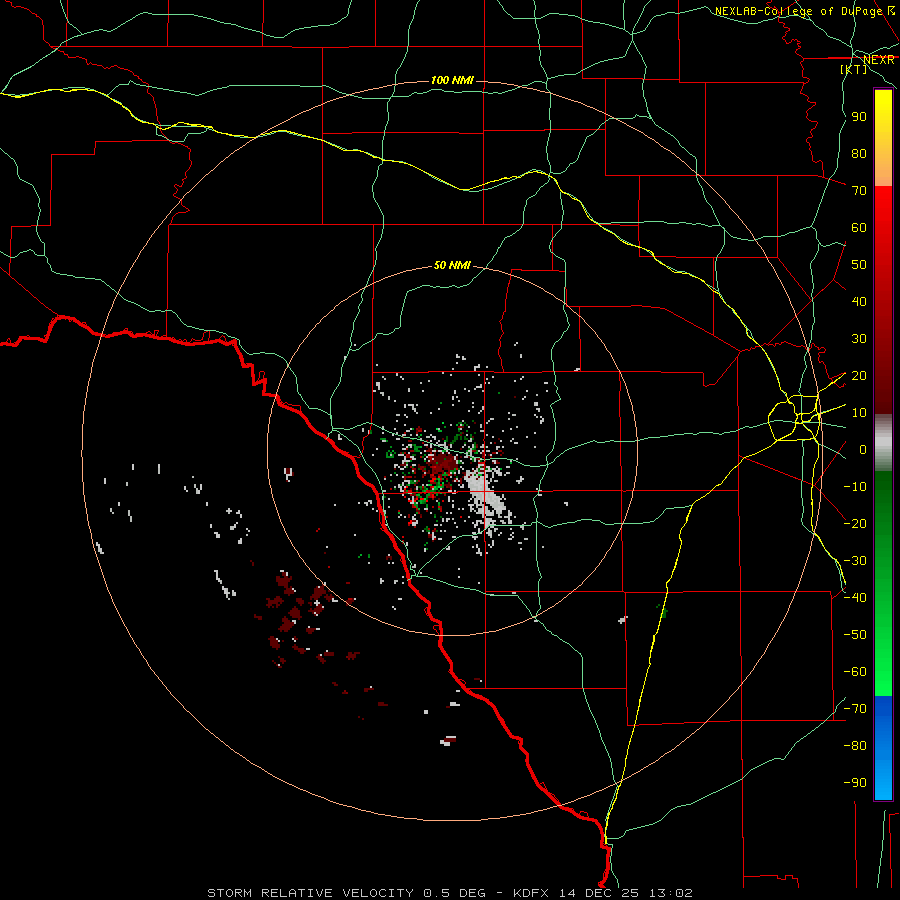Viewport: 900px width, 900px height.
Task: Click the Storm Relative Velocity caption at bottom
Action: coord(450,893)
